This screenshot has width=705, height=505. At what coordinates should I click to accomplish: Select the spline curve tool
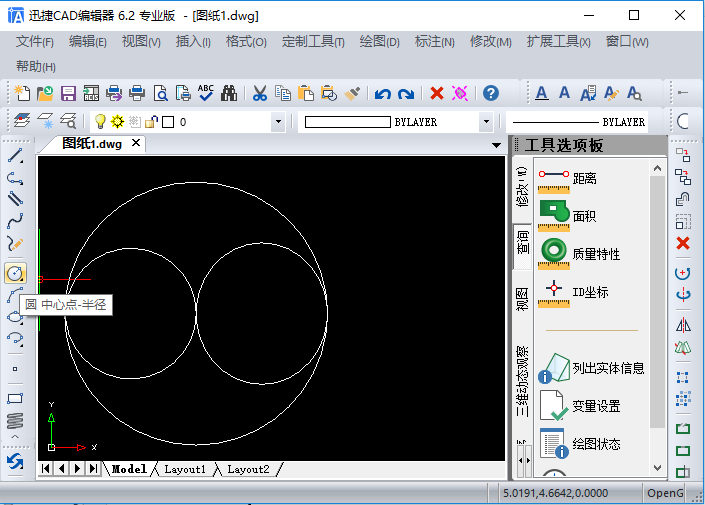15,221
